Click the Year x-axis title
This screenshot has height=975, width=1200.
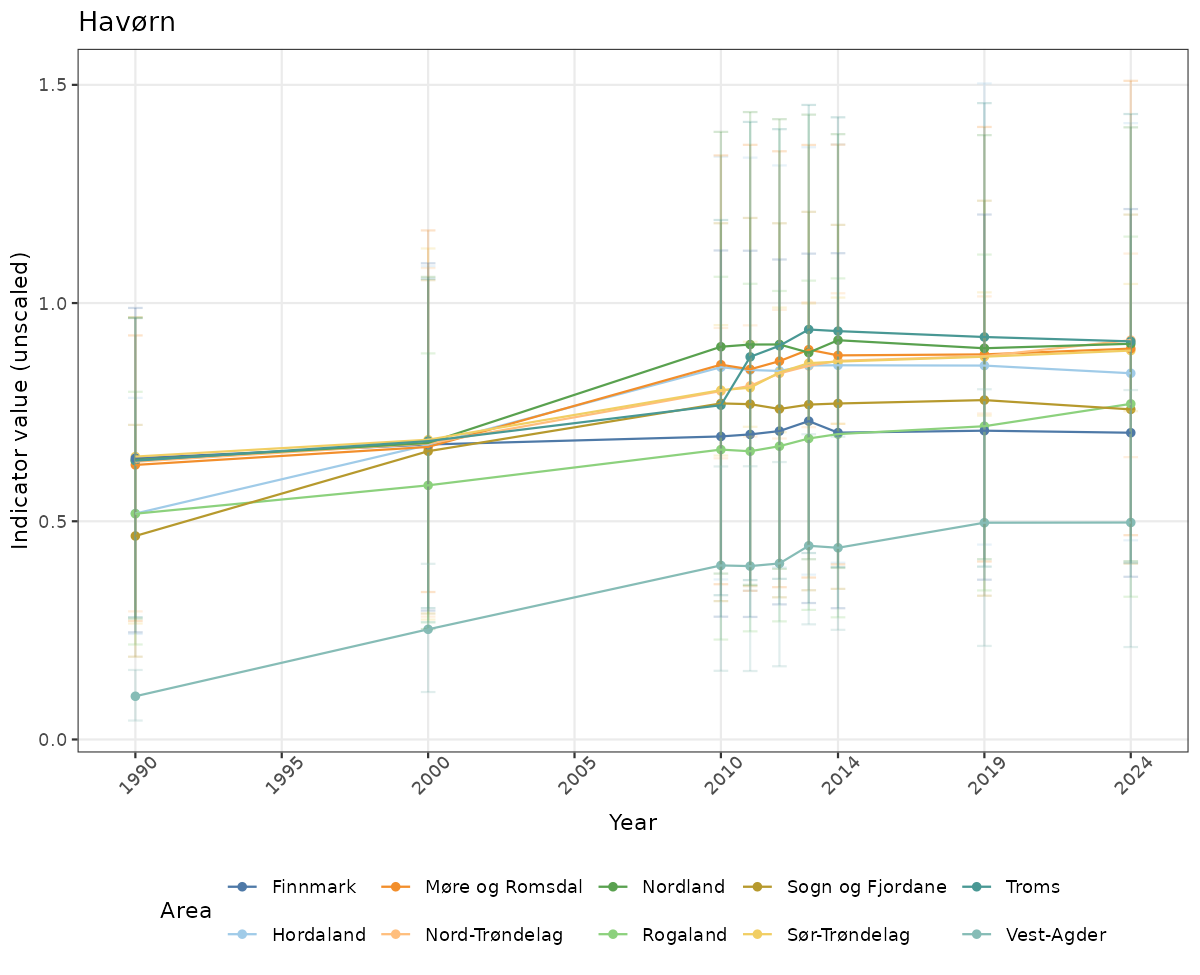(x=633, y=823)
